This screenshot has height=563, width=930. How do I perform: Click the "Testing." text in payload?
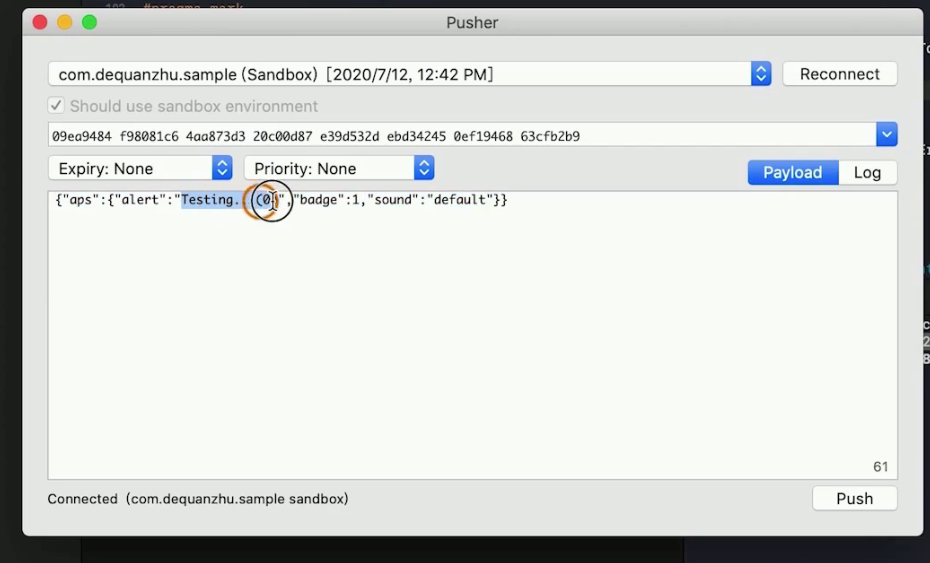[210, 200]
